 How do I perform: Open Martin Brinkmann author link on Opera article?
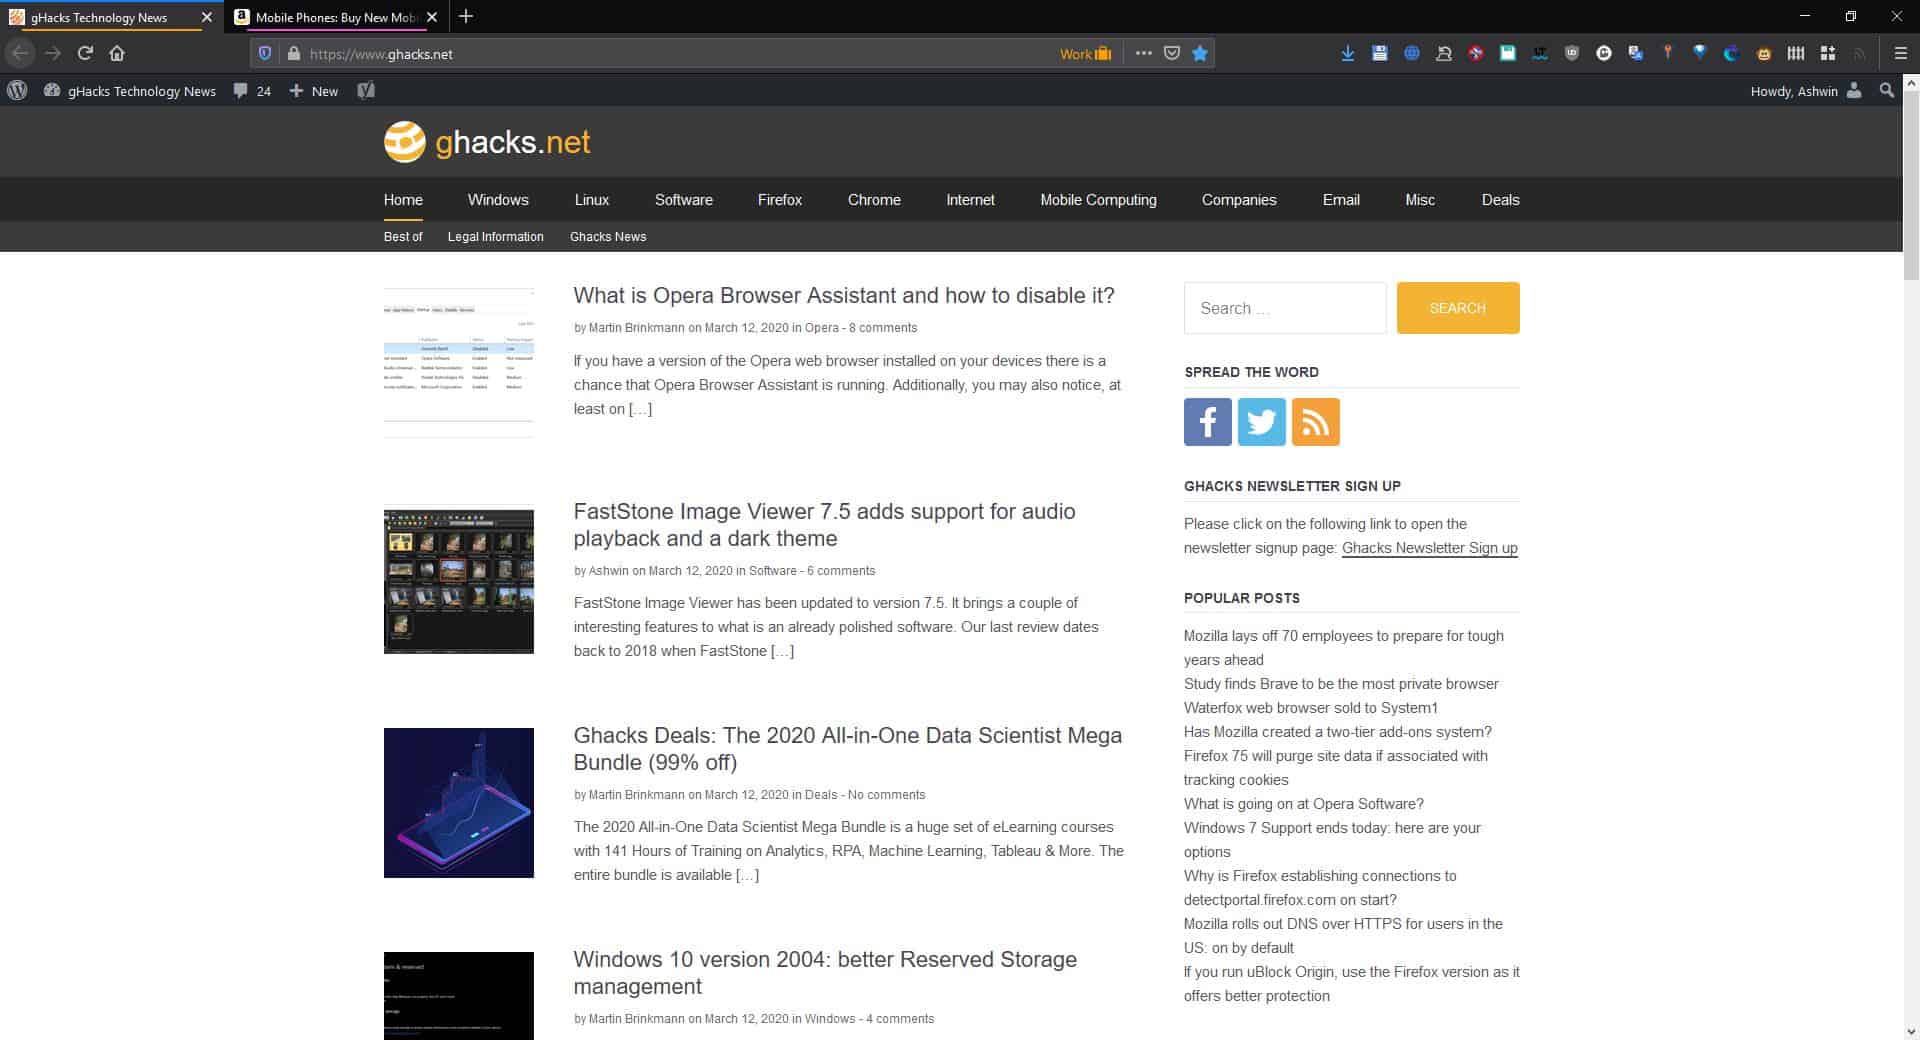637,328
